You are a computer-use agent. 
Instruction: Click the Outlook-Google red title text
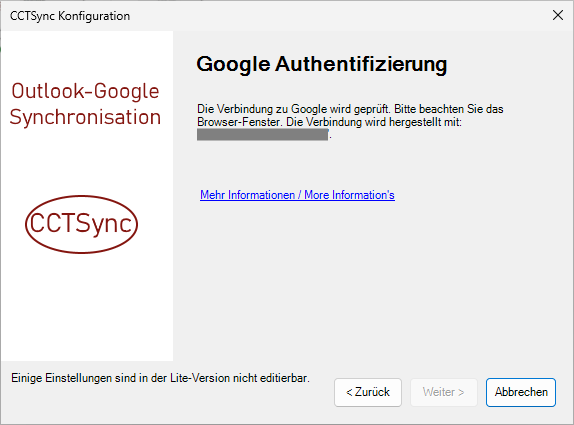pos(85,91)
